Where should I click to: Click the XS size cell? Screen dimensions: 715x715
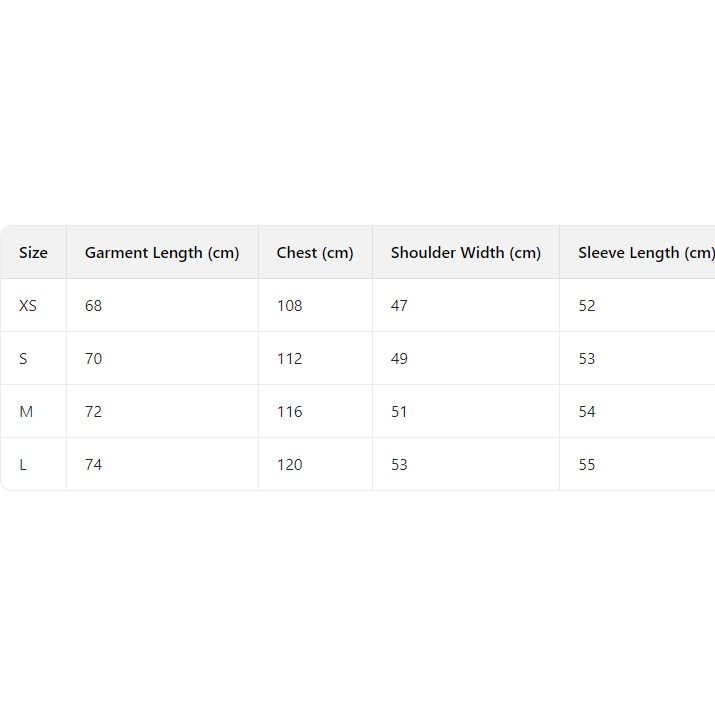pos(28,306)
